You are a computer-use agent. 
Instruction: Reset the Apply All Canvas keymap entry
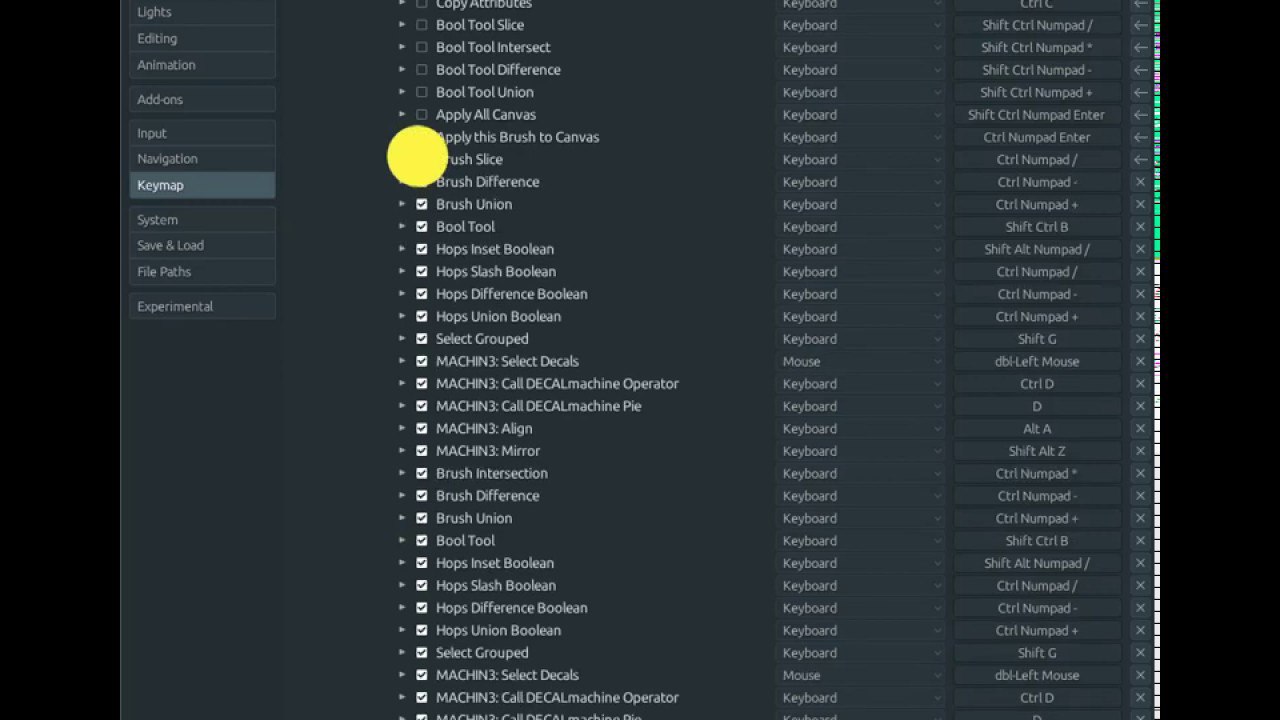(1140, 115)
